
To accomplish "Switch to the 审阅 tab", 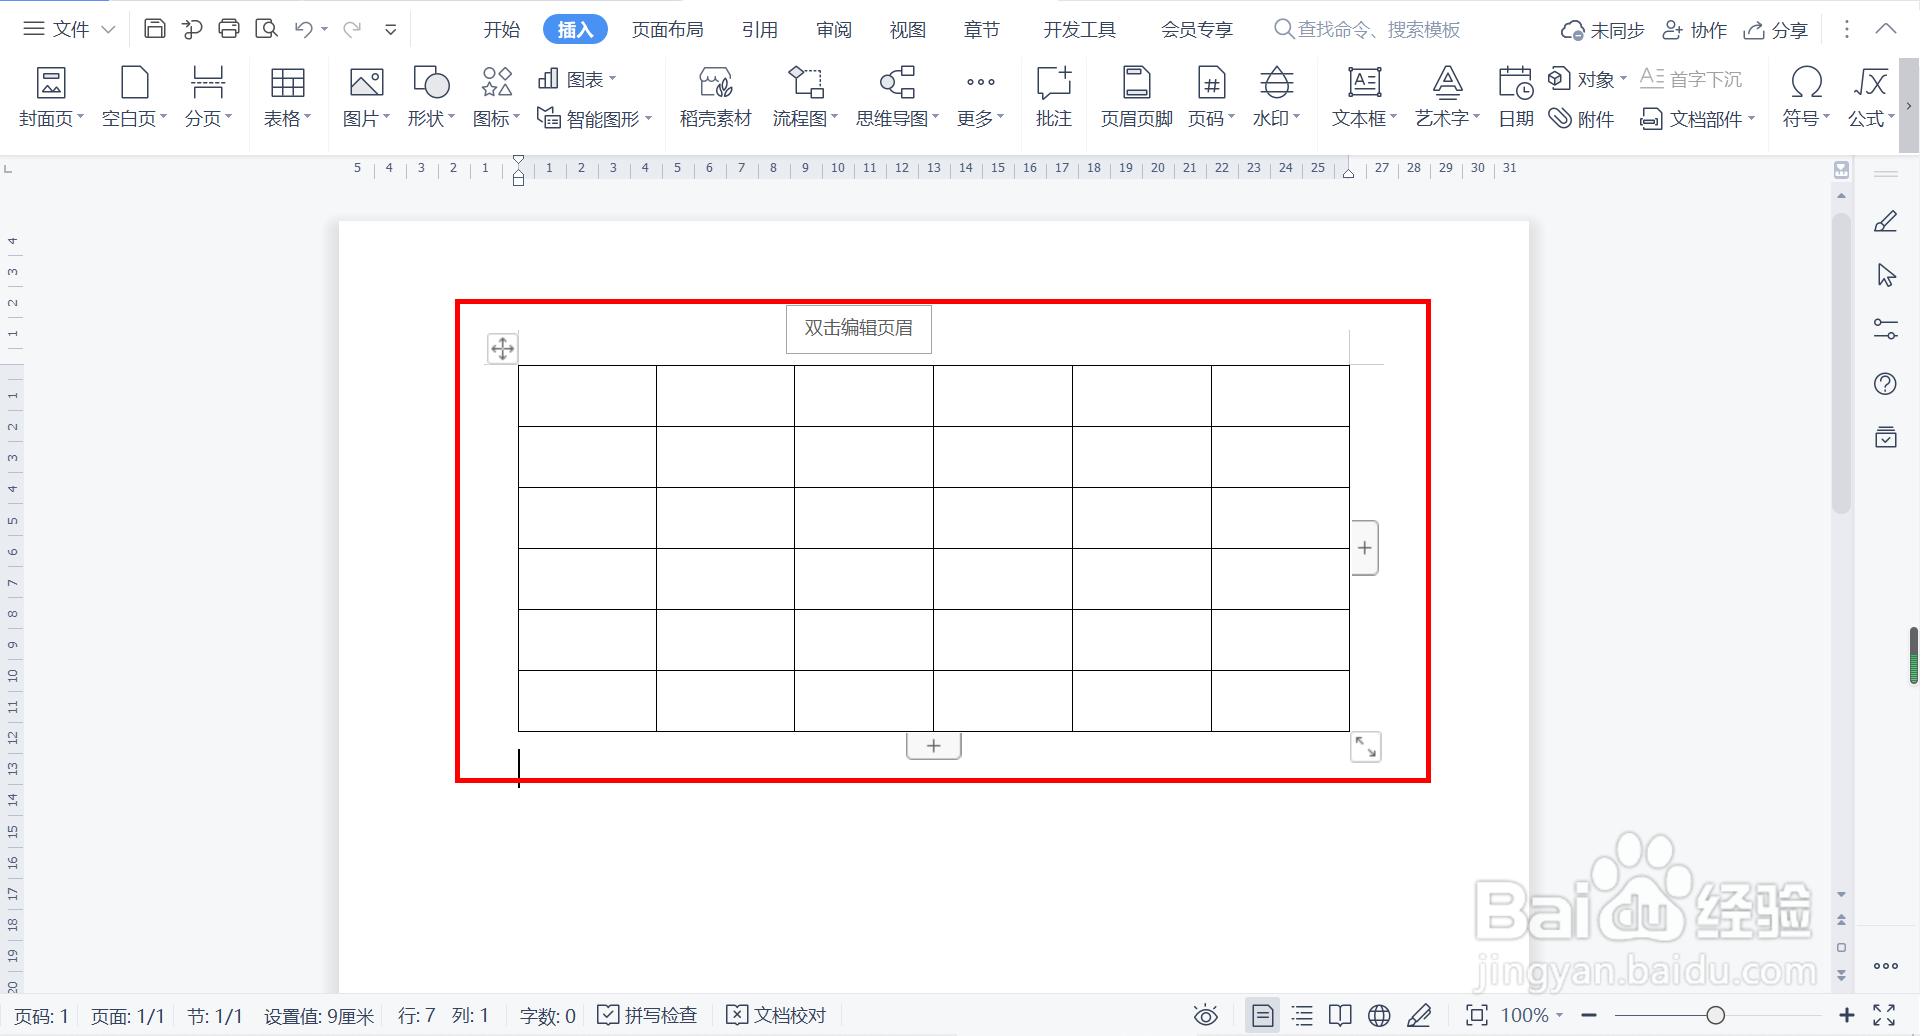I will tap(834, 30).
